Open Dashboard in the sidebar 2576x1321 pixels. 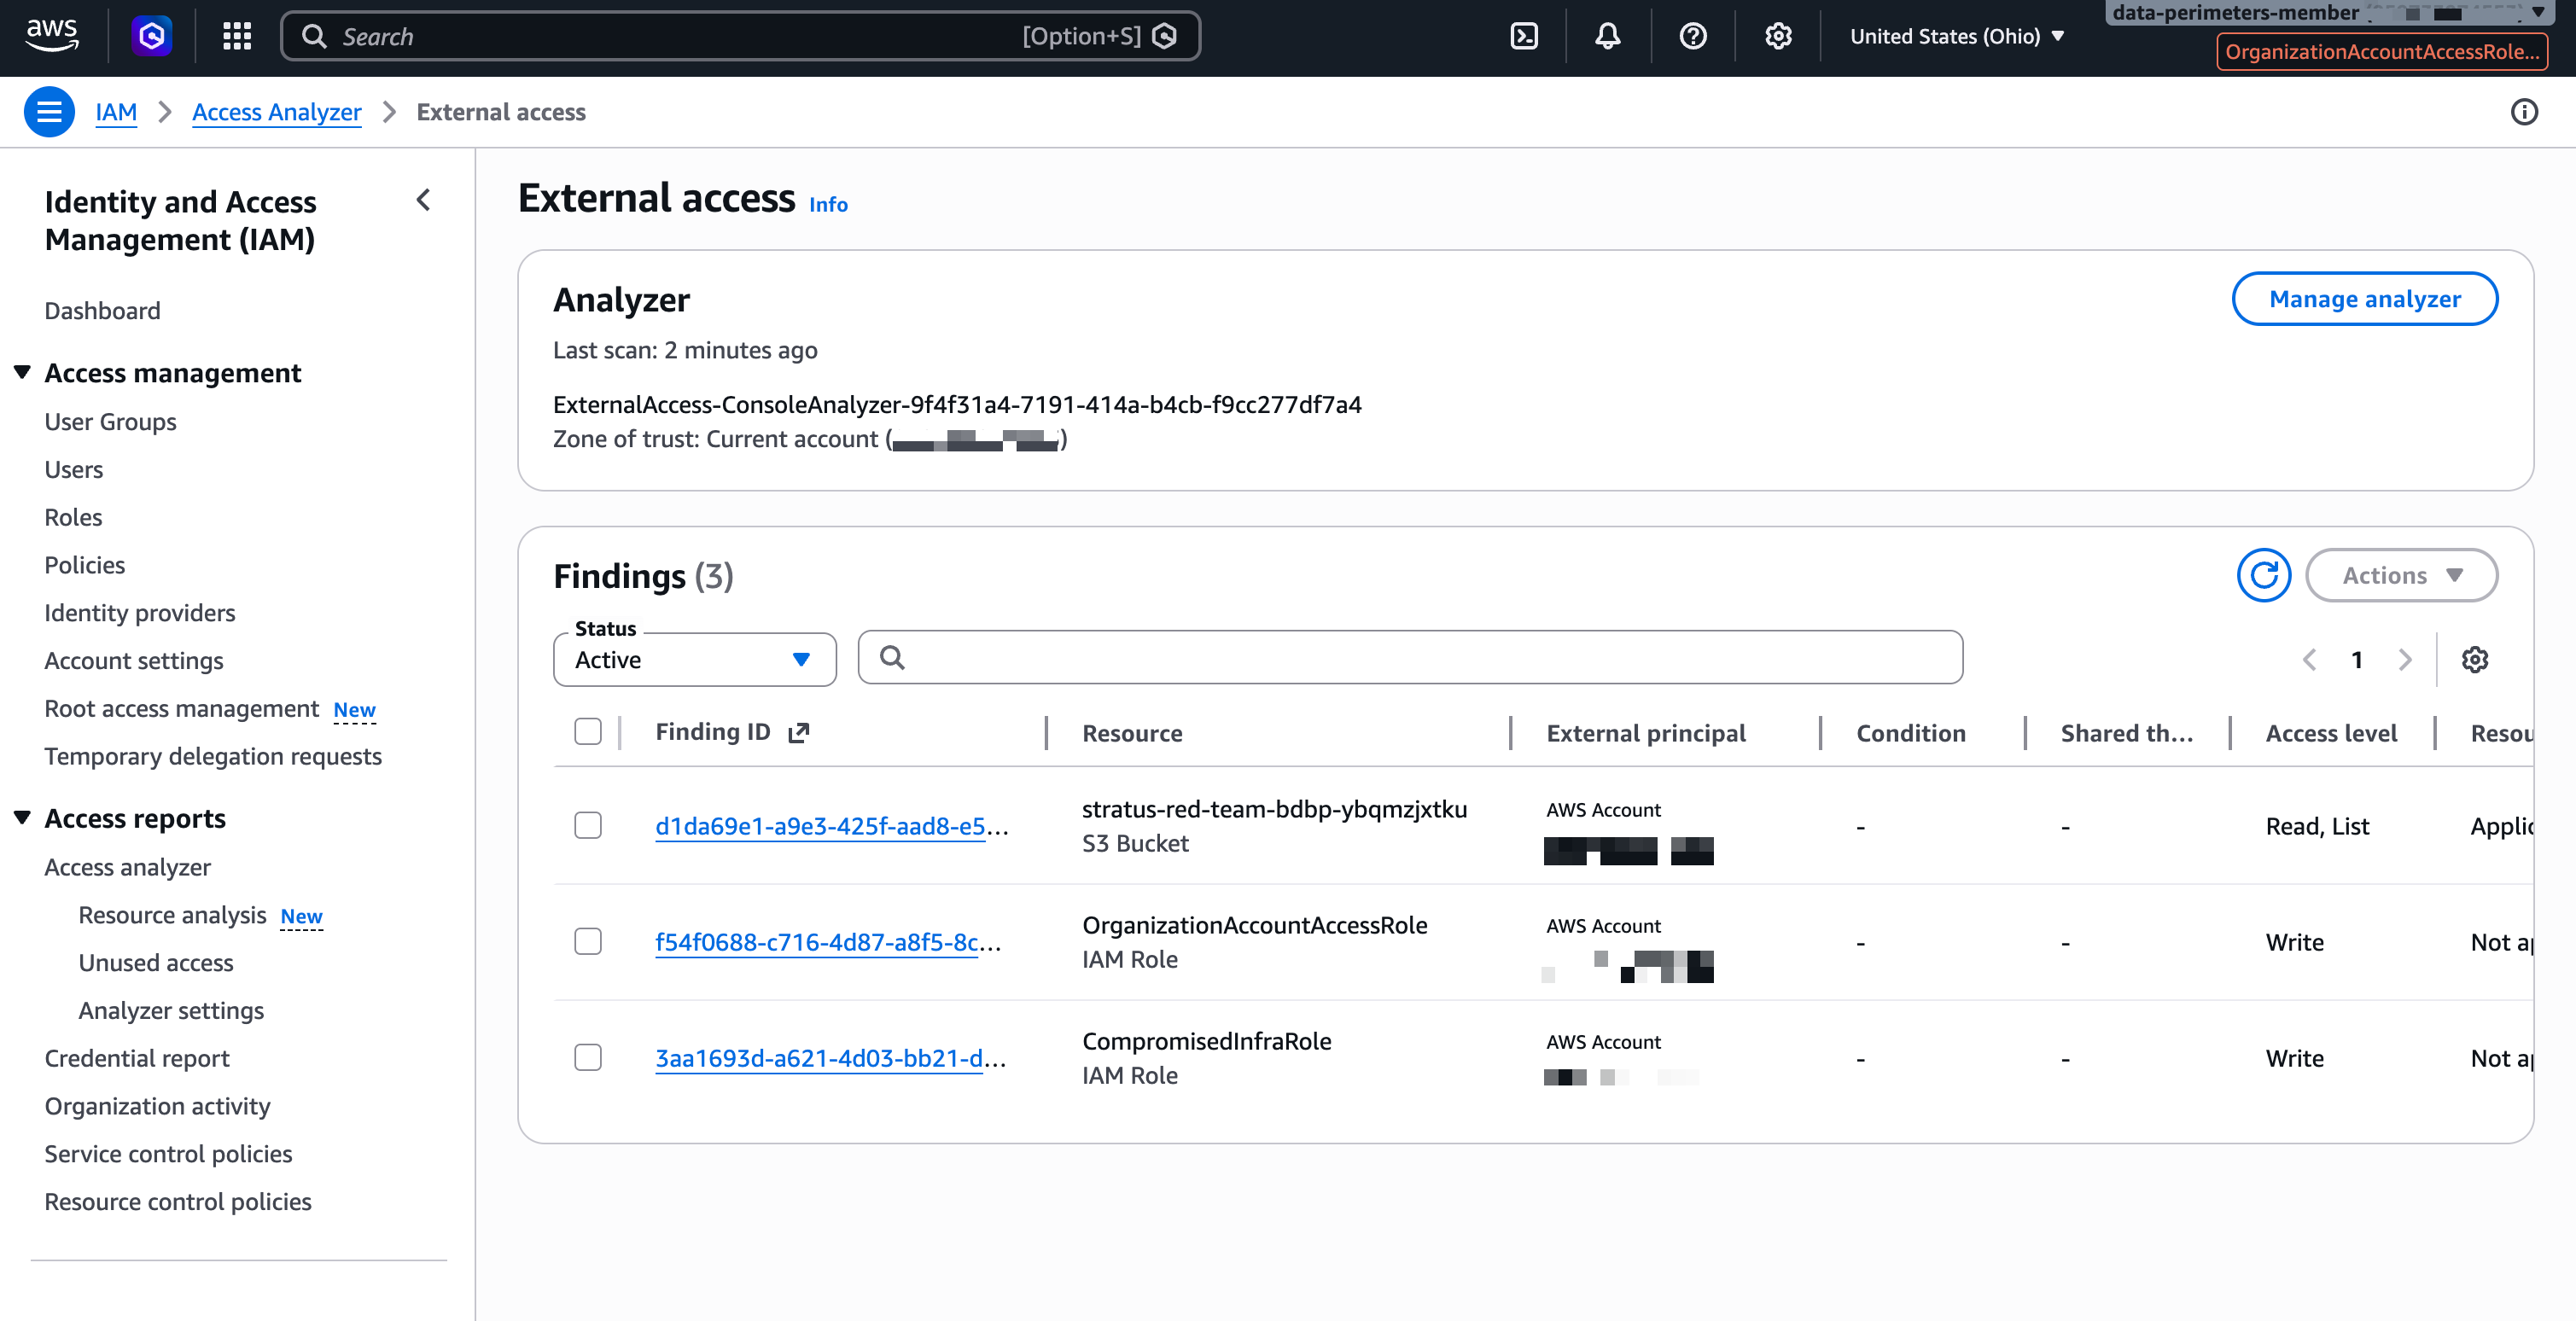(102, 310)
